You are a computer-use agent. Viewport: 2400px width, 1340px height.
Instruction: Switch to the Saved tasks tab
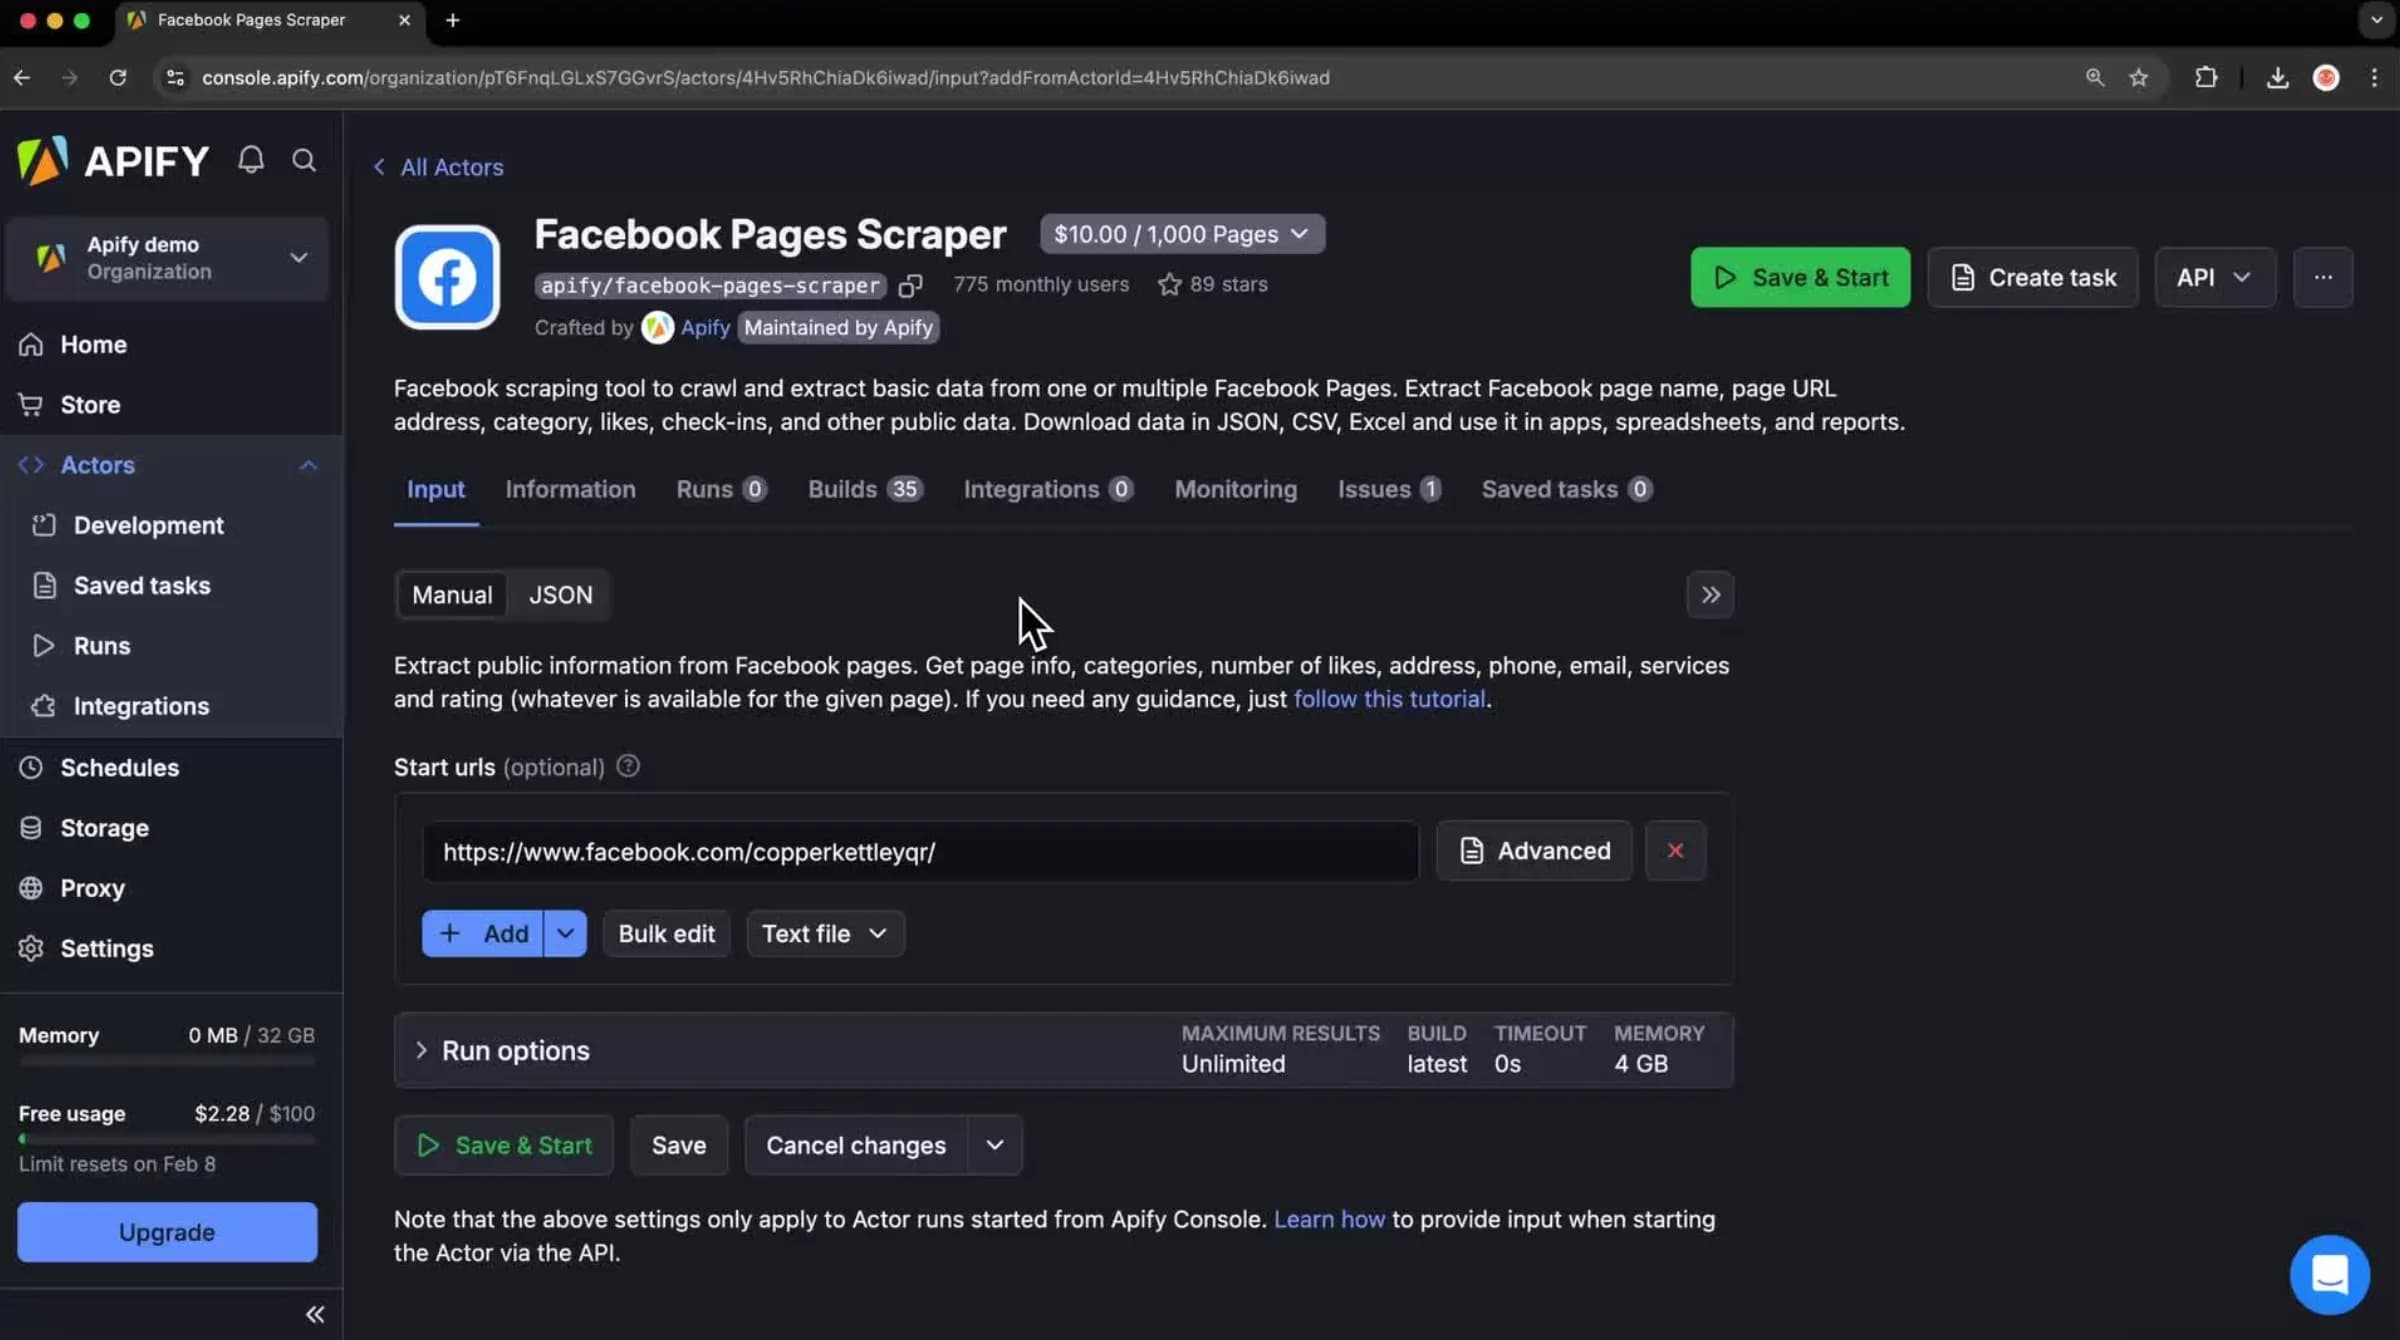coord(1567,489)
